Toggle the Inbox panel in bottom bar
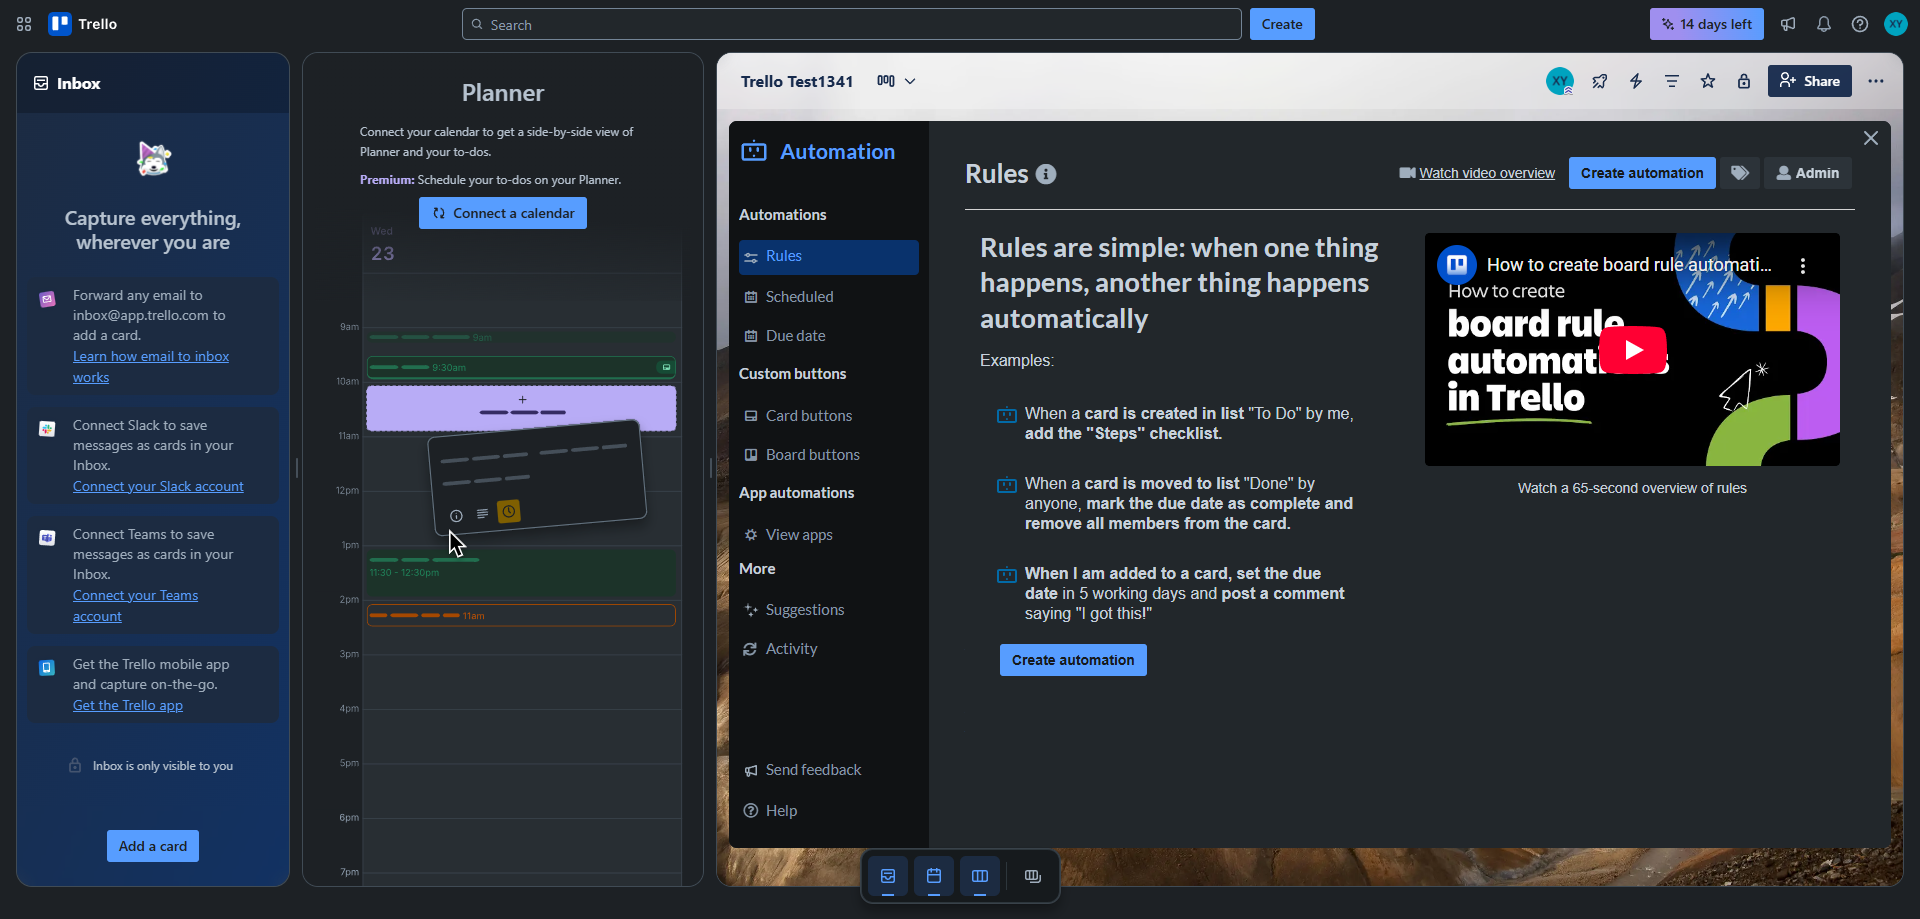The image size is (1920, 919). tap(888, 877)
